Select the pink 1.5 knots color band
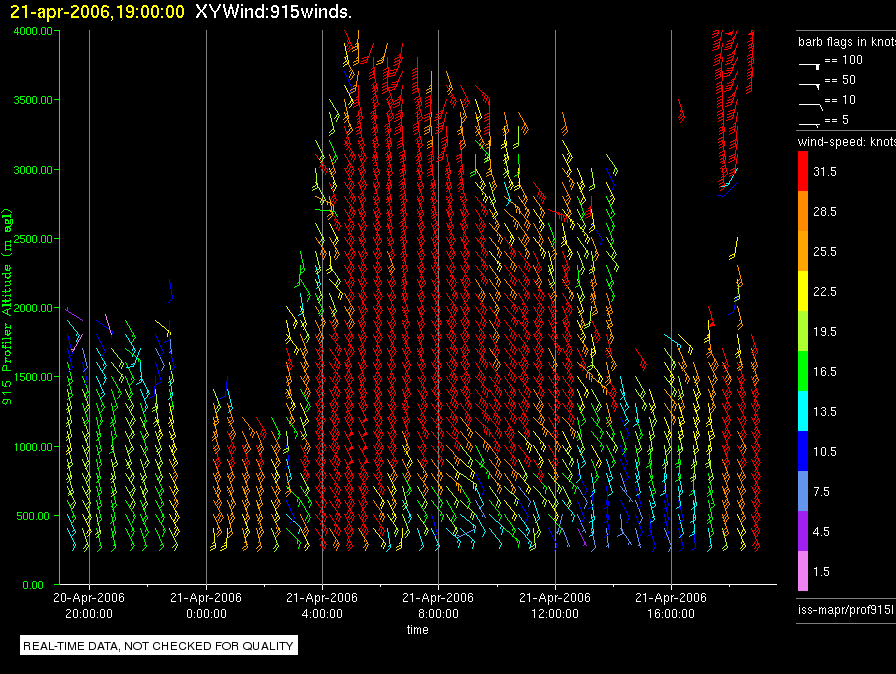The image size is (896, 674). pyautogui.click(x=802, y=571)
